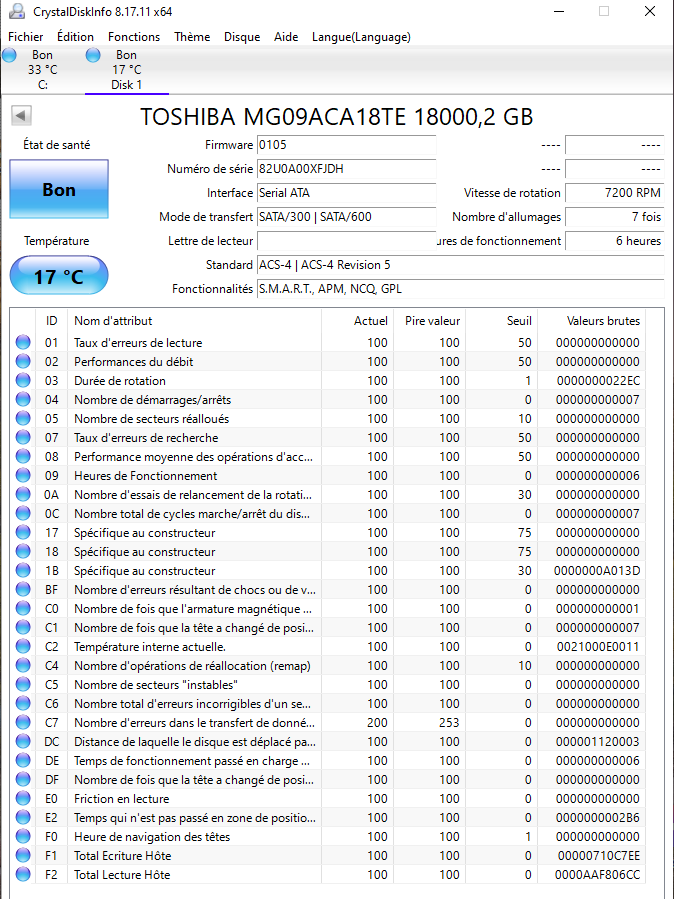The height and width of the screenshot is (899, 674).
Task: Click status orb for attribute F0
Action: coord(23,836)
